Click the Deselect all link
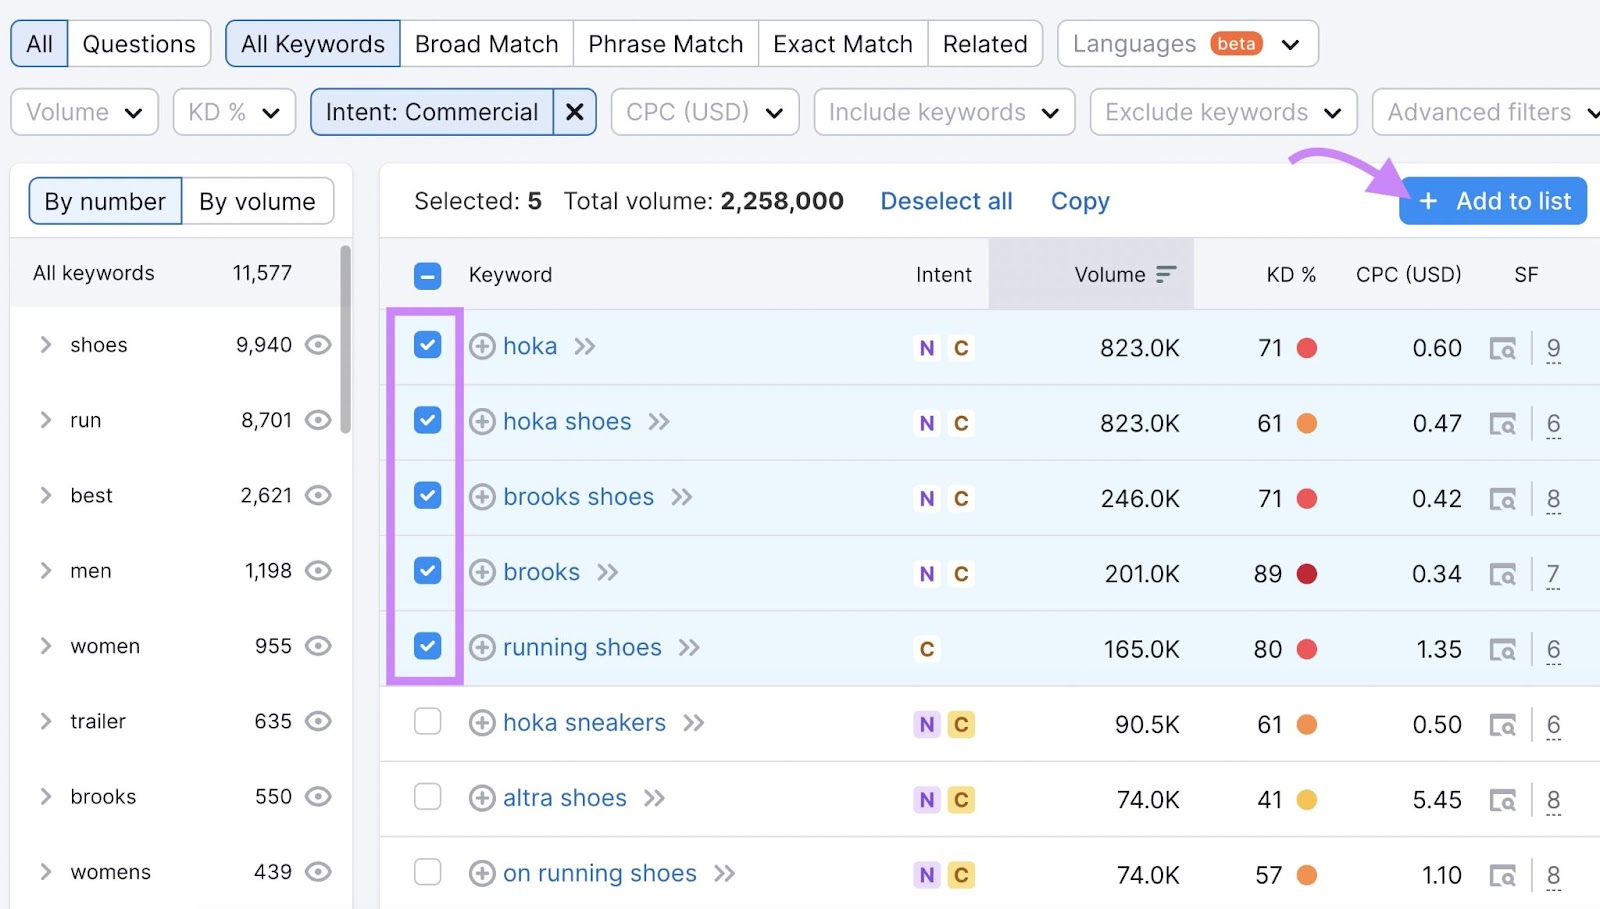Image resolution: width=1600 pixels, height=909 pixels. [946, 200]
